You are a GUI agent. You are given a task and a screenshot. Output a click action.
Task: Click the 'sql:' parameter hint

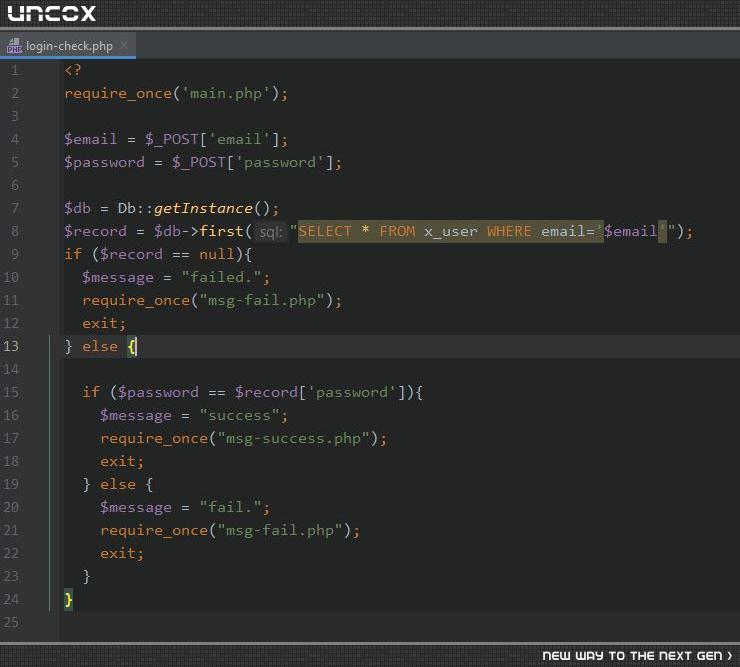[270, 231]
